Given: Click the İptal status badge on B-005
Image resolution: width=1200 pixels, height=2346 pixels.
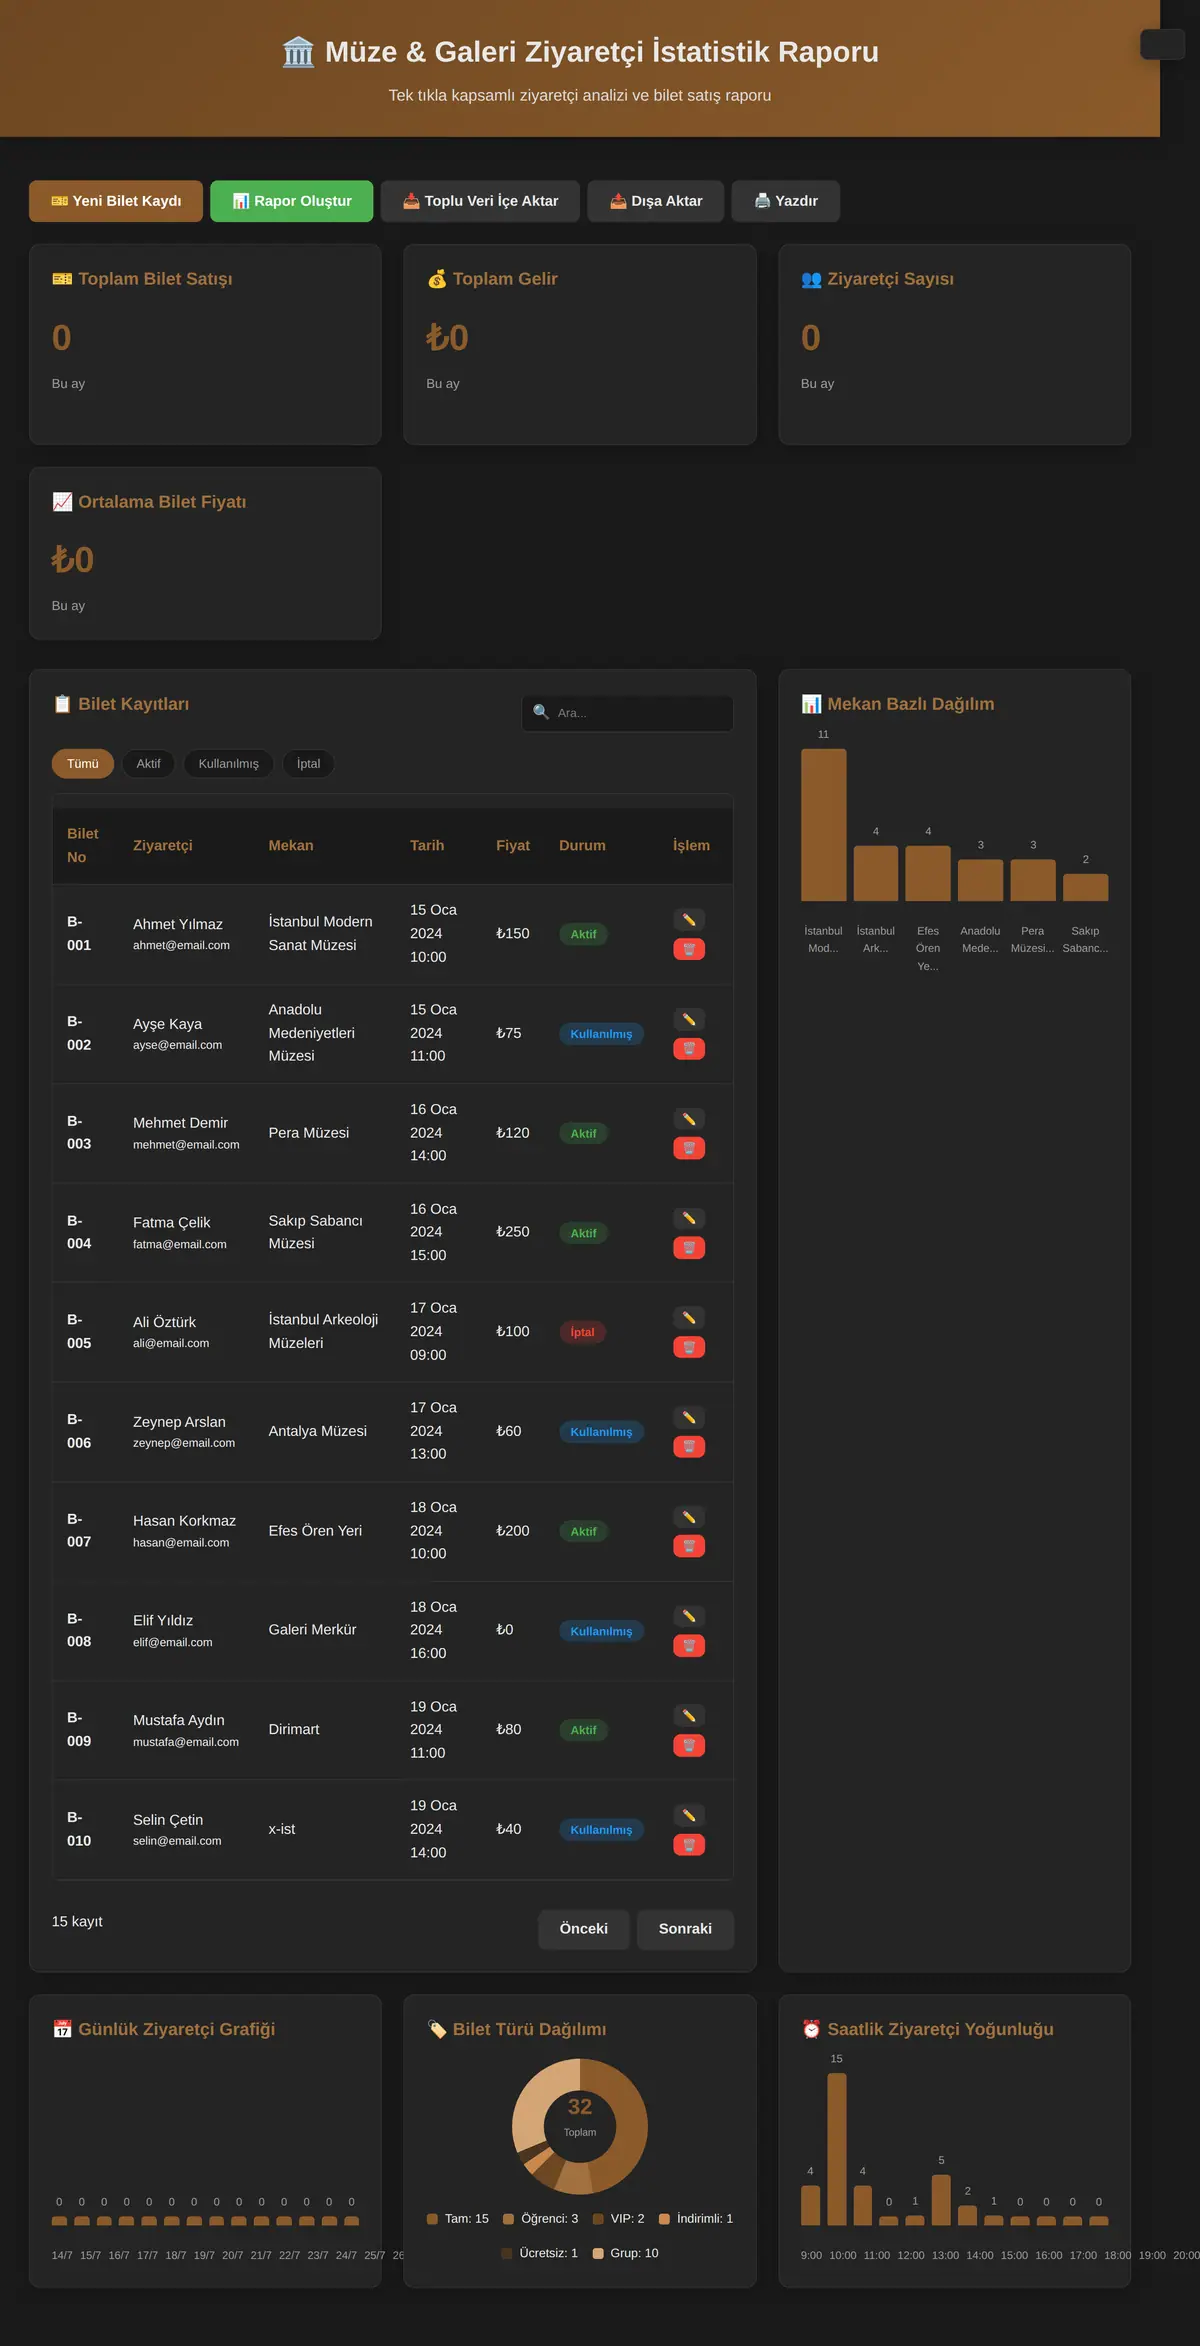Looking at the screenshot, I should pos(582,1332).
